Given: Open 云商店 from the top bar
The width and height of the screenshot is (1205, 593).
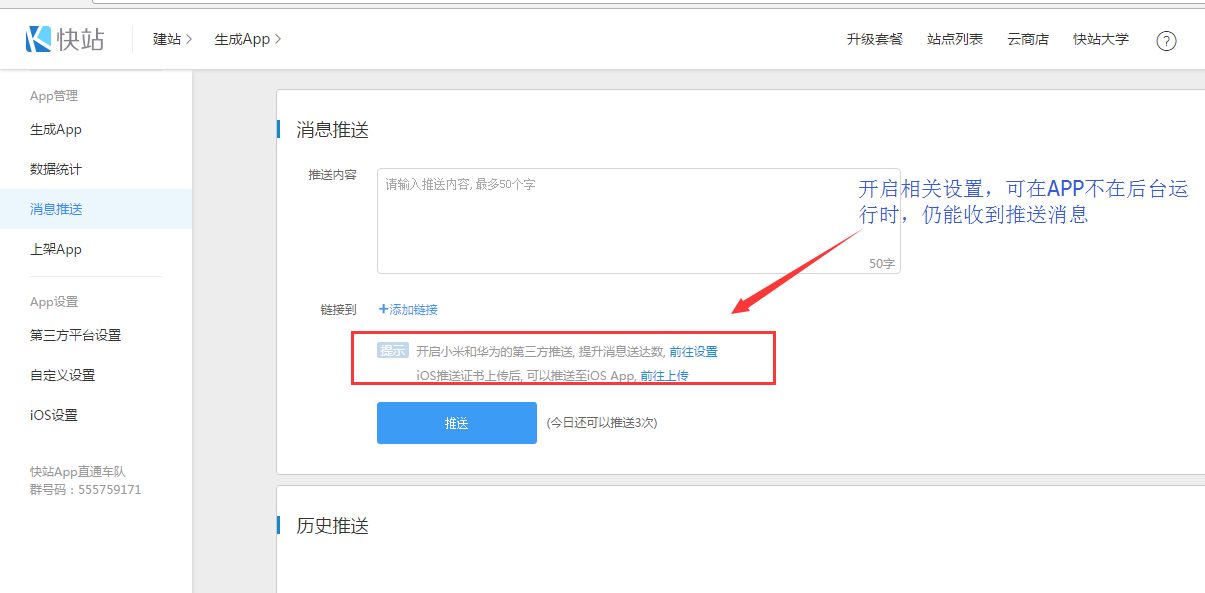Looking at the screenshot, I should [x=1028, y=39].
